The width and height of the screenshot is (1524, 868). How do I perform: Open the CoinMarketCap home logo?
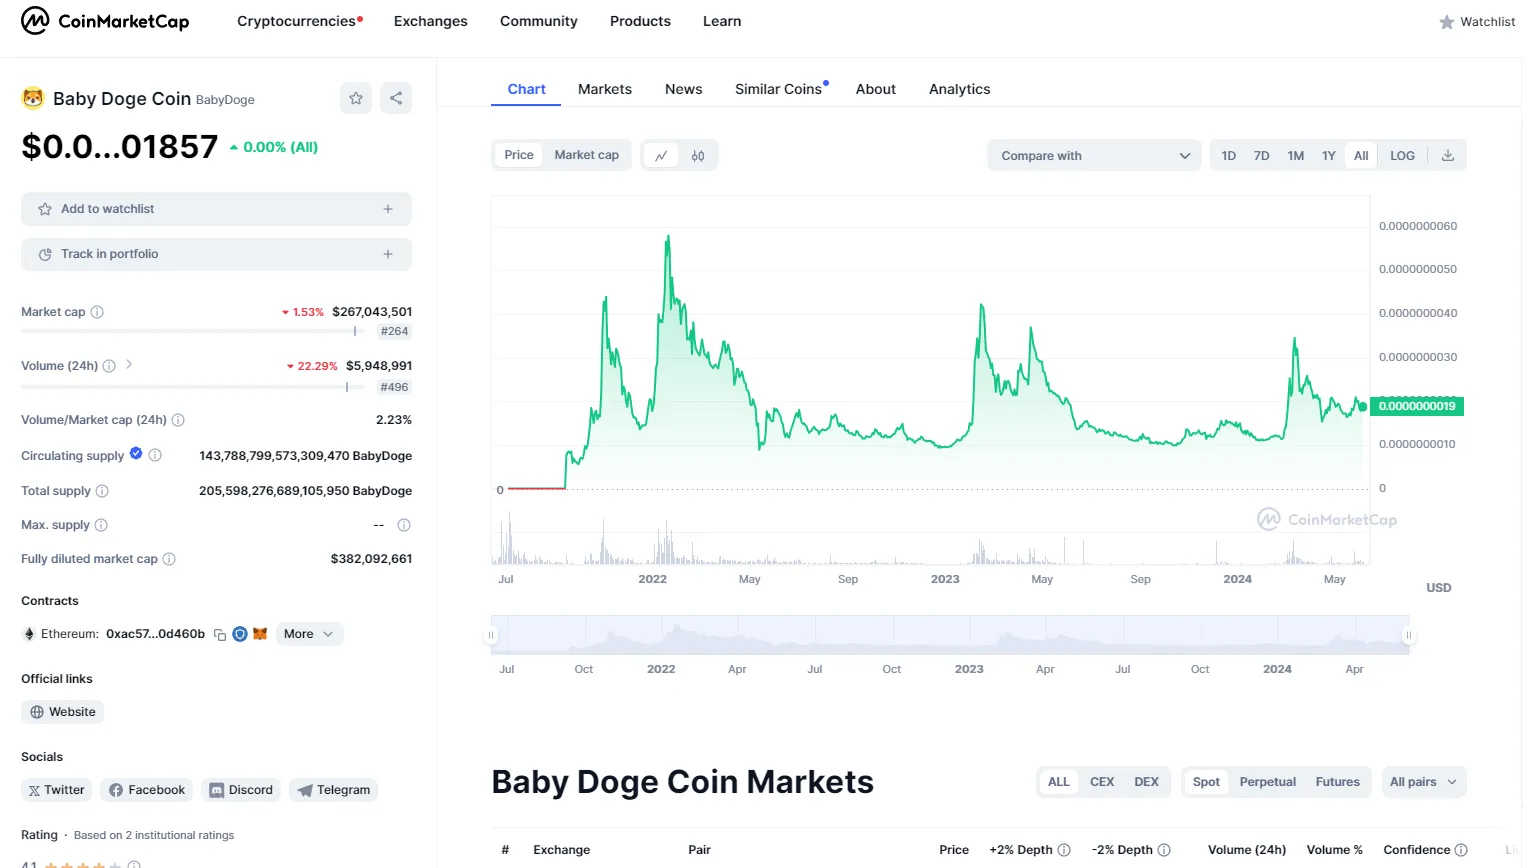pos(105,20)
